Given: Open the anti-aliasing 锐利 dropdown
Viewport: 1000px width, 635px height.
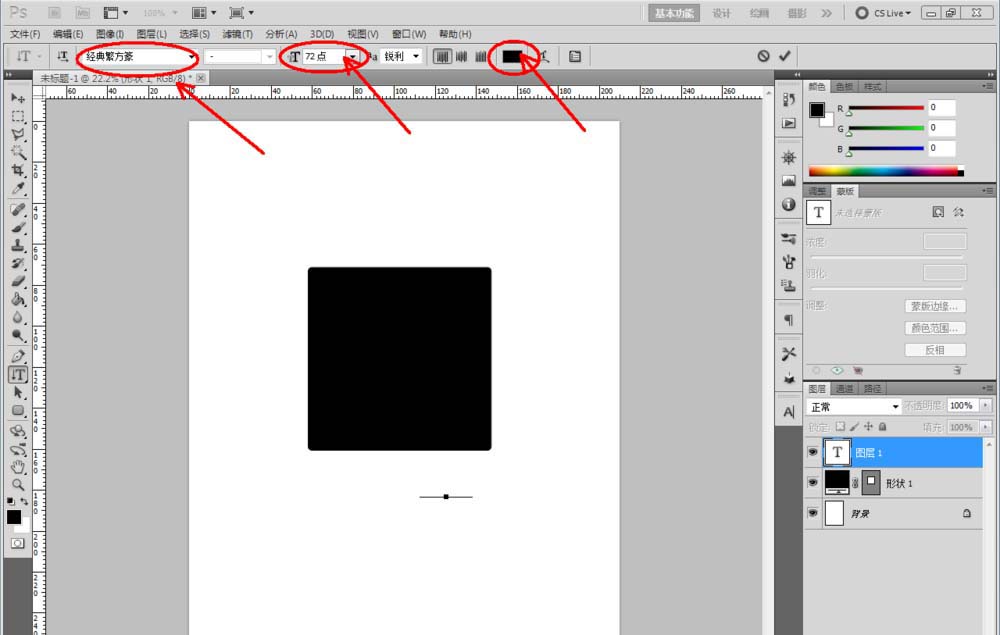Looking at the screenshot, I should pos(416,56).
